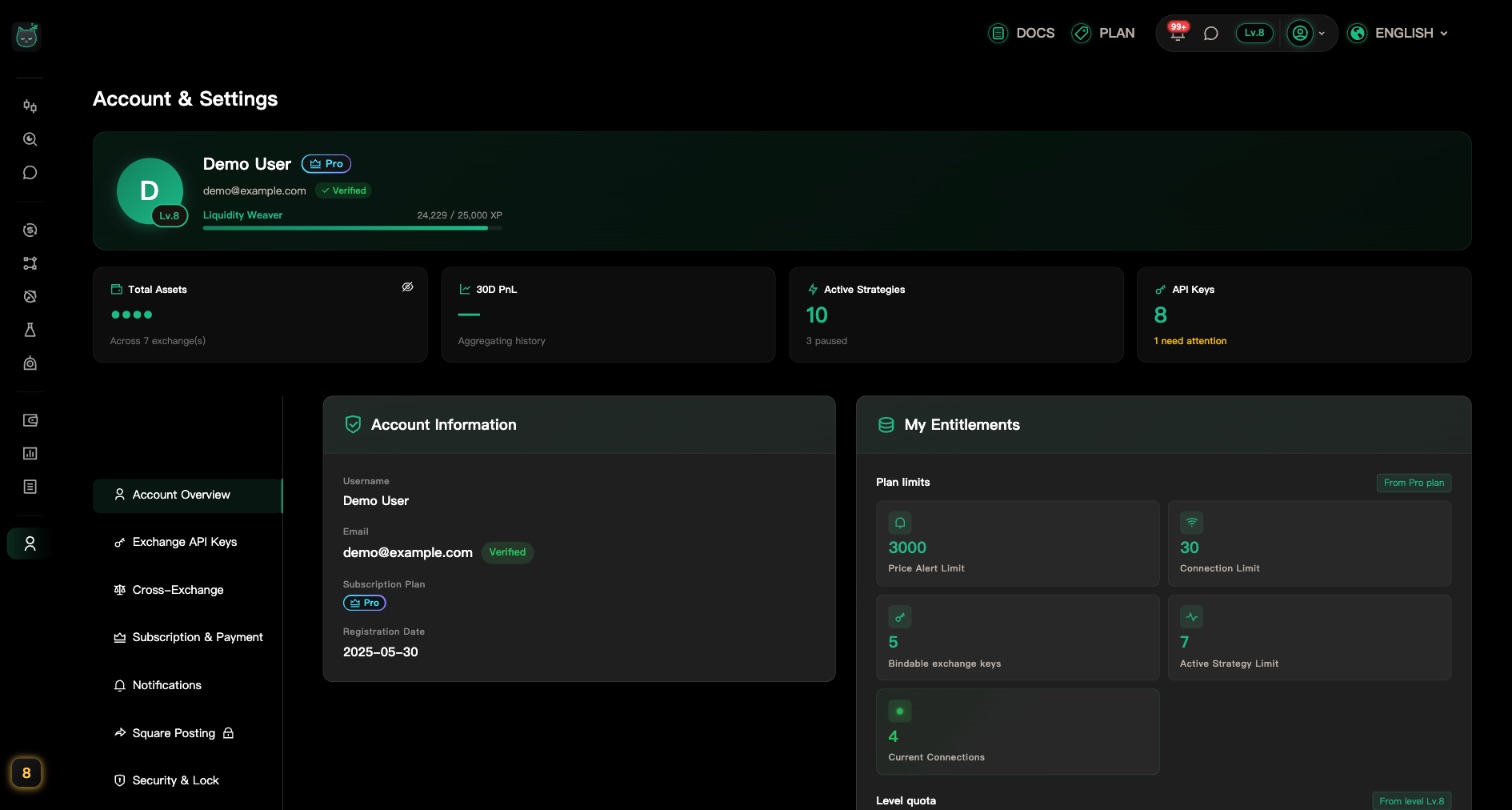
Task: Go to the Notifications settings tab
Action: click(x=188, y=685)
